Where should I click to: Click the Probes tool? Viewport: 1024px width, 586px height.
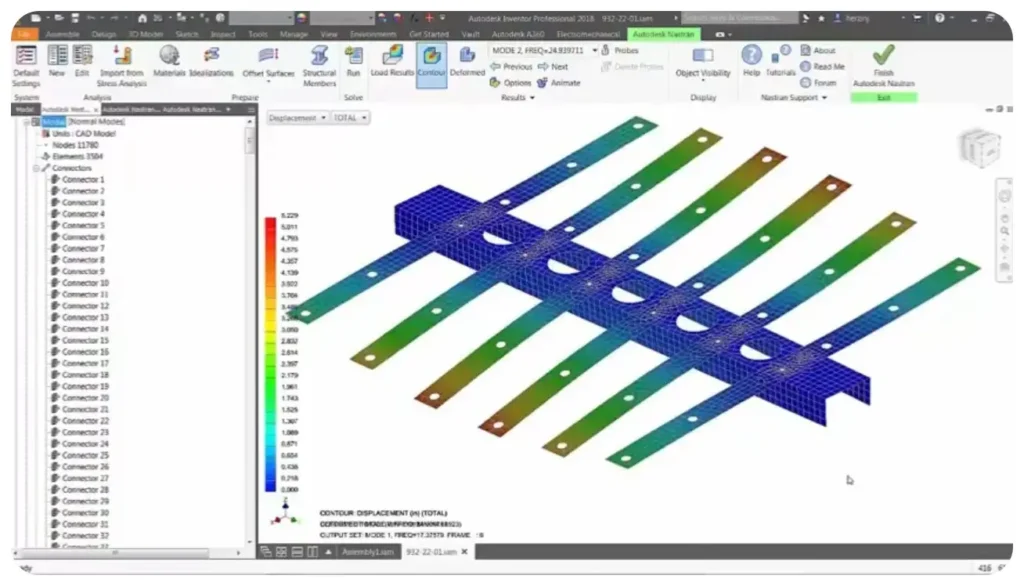click(620, 50)
